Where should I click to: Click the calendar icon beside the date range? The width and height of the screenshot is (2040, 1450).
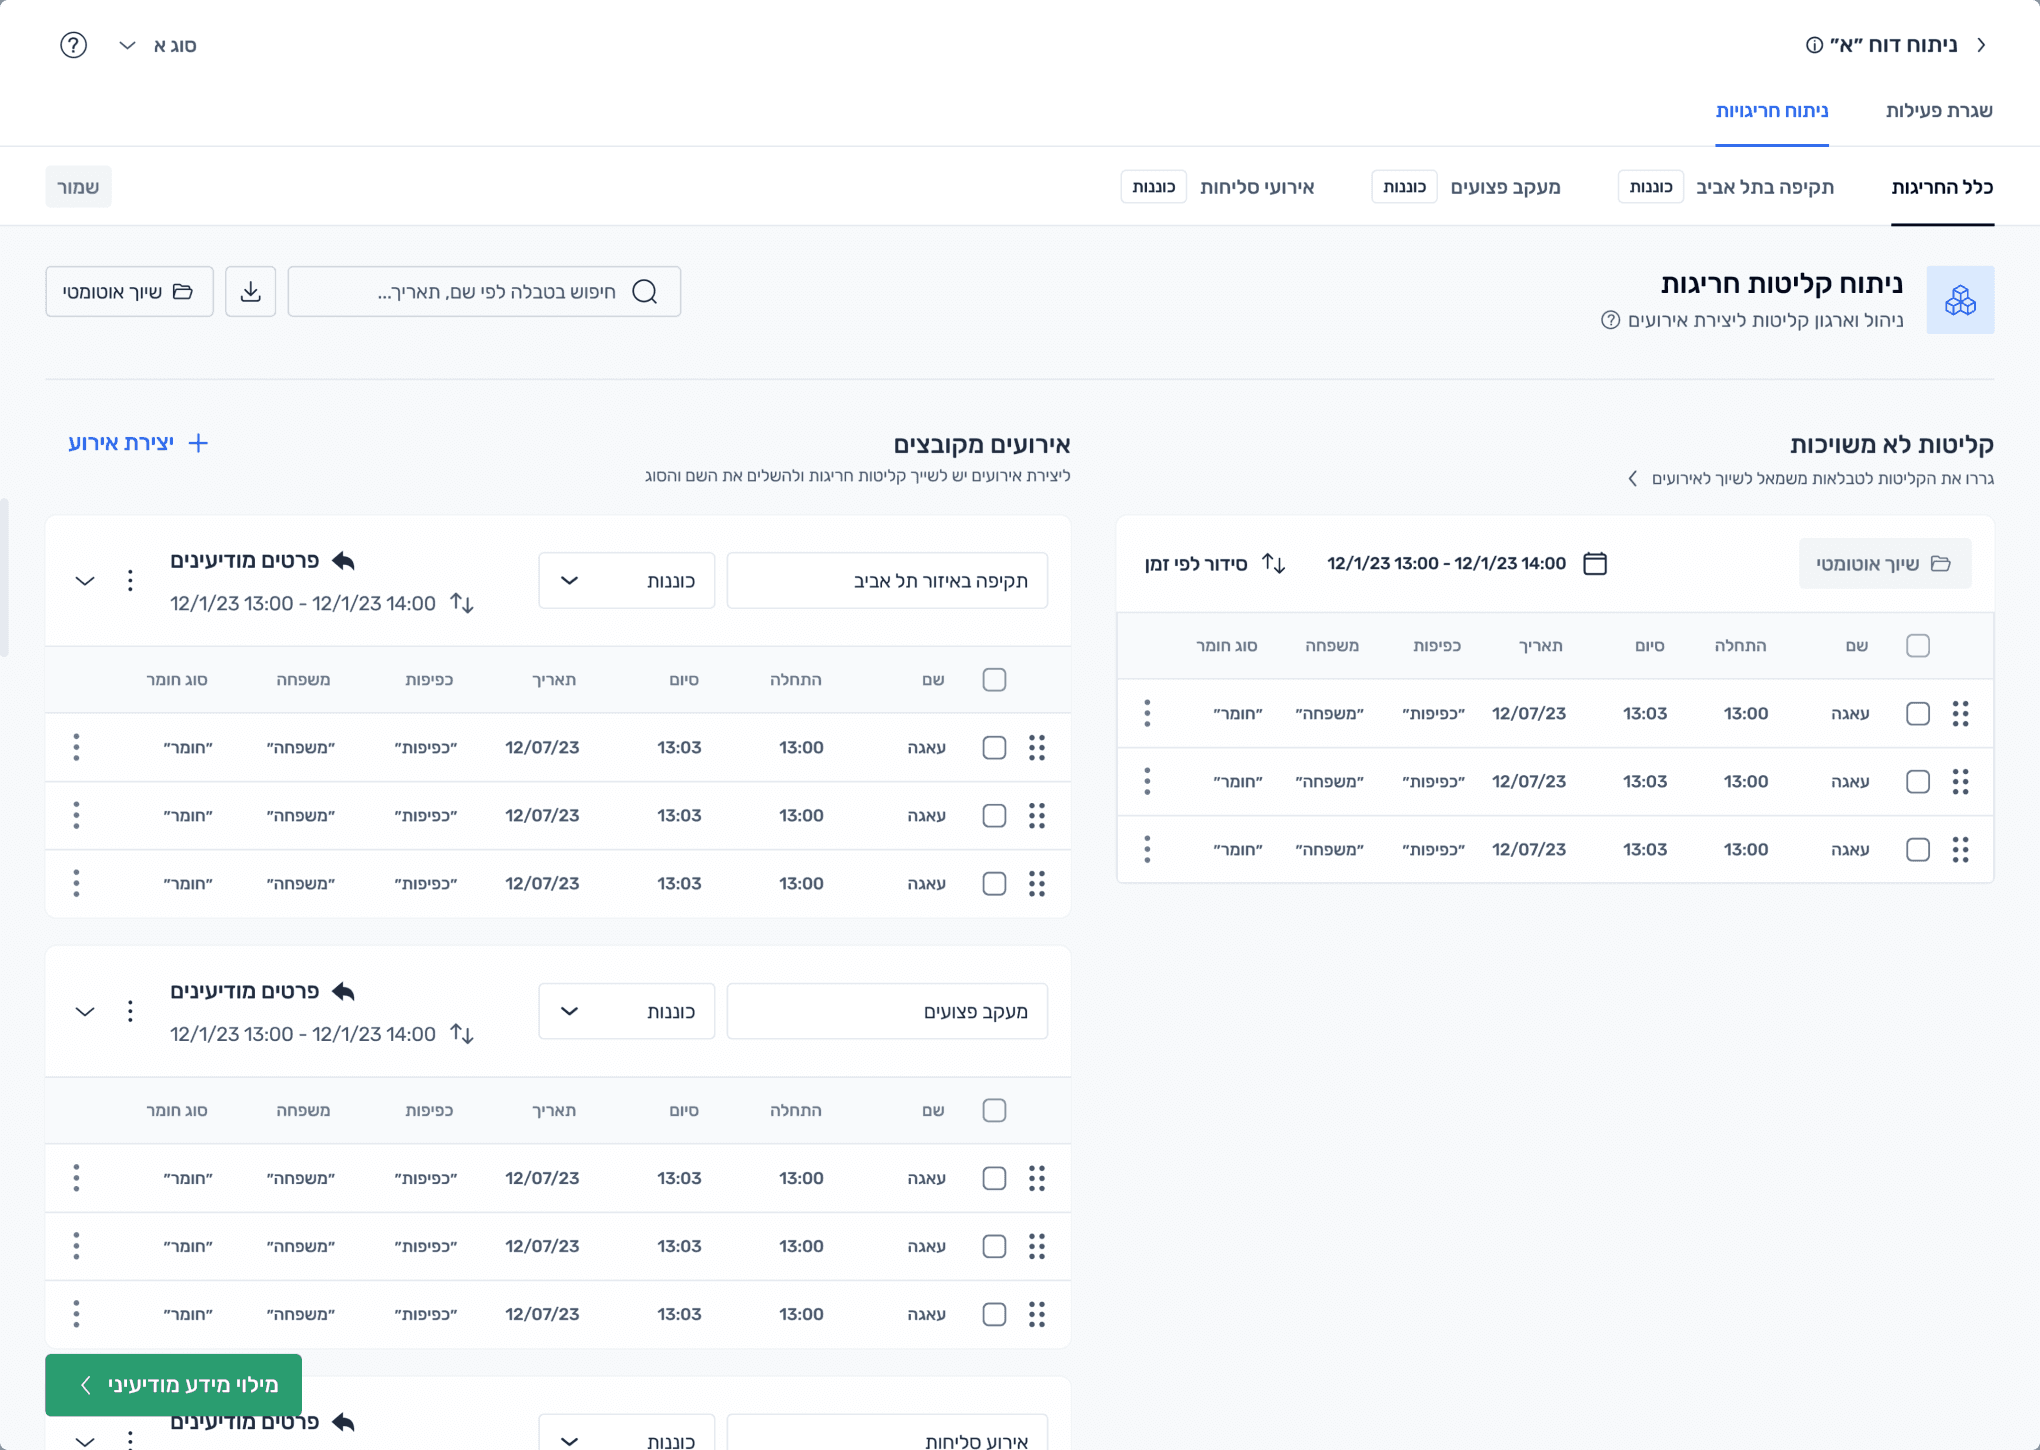[x=1595, y=563]
